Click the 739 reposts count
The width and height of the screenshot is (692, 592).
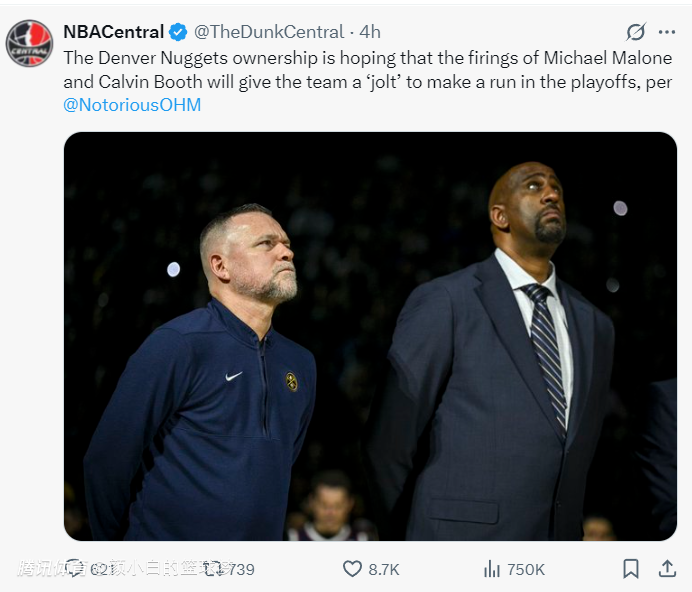click(x=241, y=569)
